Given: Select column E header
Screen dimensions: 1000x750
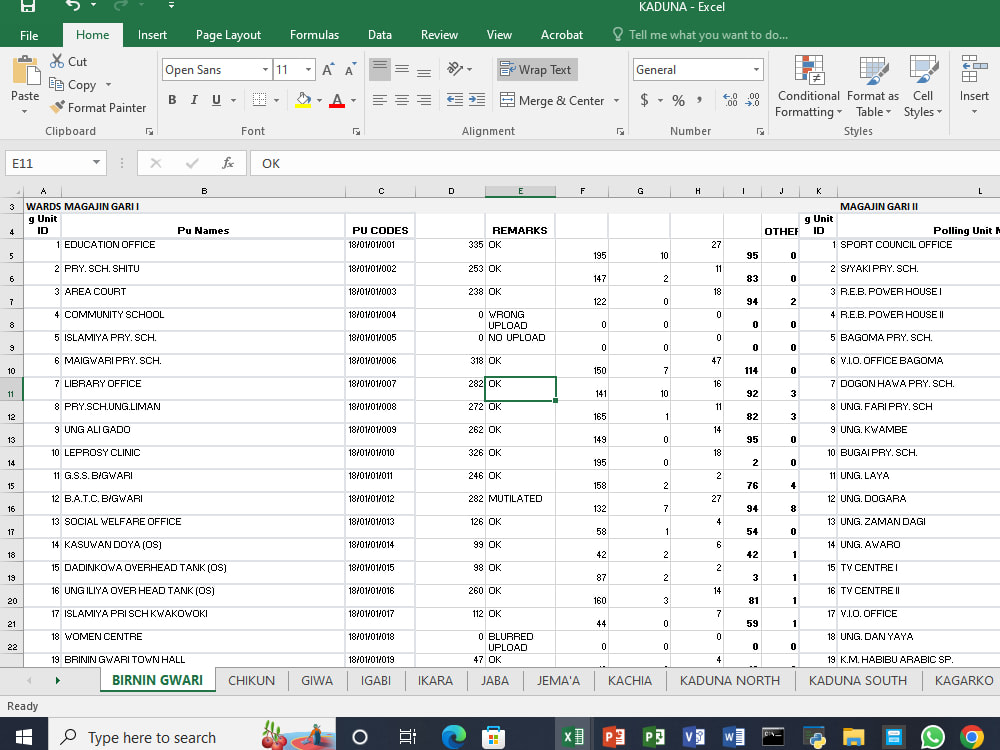Looking at the screenshot, I should 520,191.
